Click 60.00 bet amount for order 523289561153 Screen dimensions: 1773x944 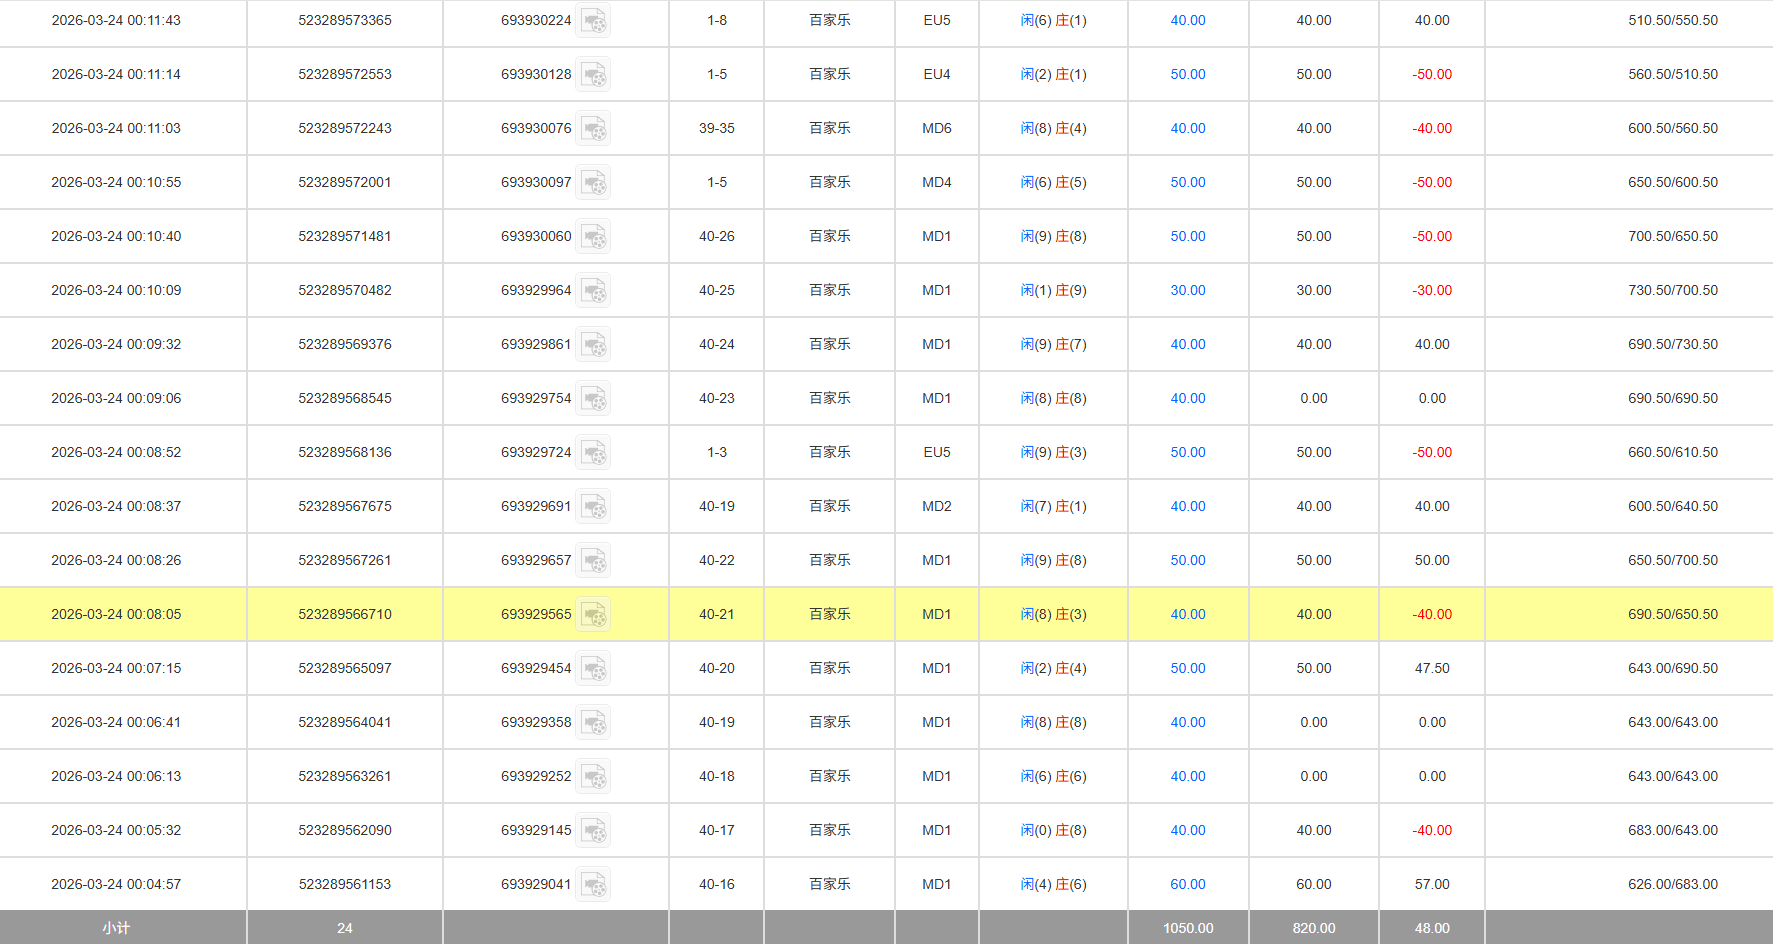tap(1187, 884)
